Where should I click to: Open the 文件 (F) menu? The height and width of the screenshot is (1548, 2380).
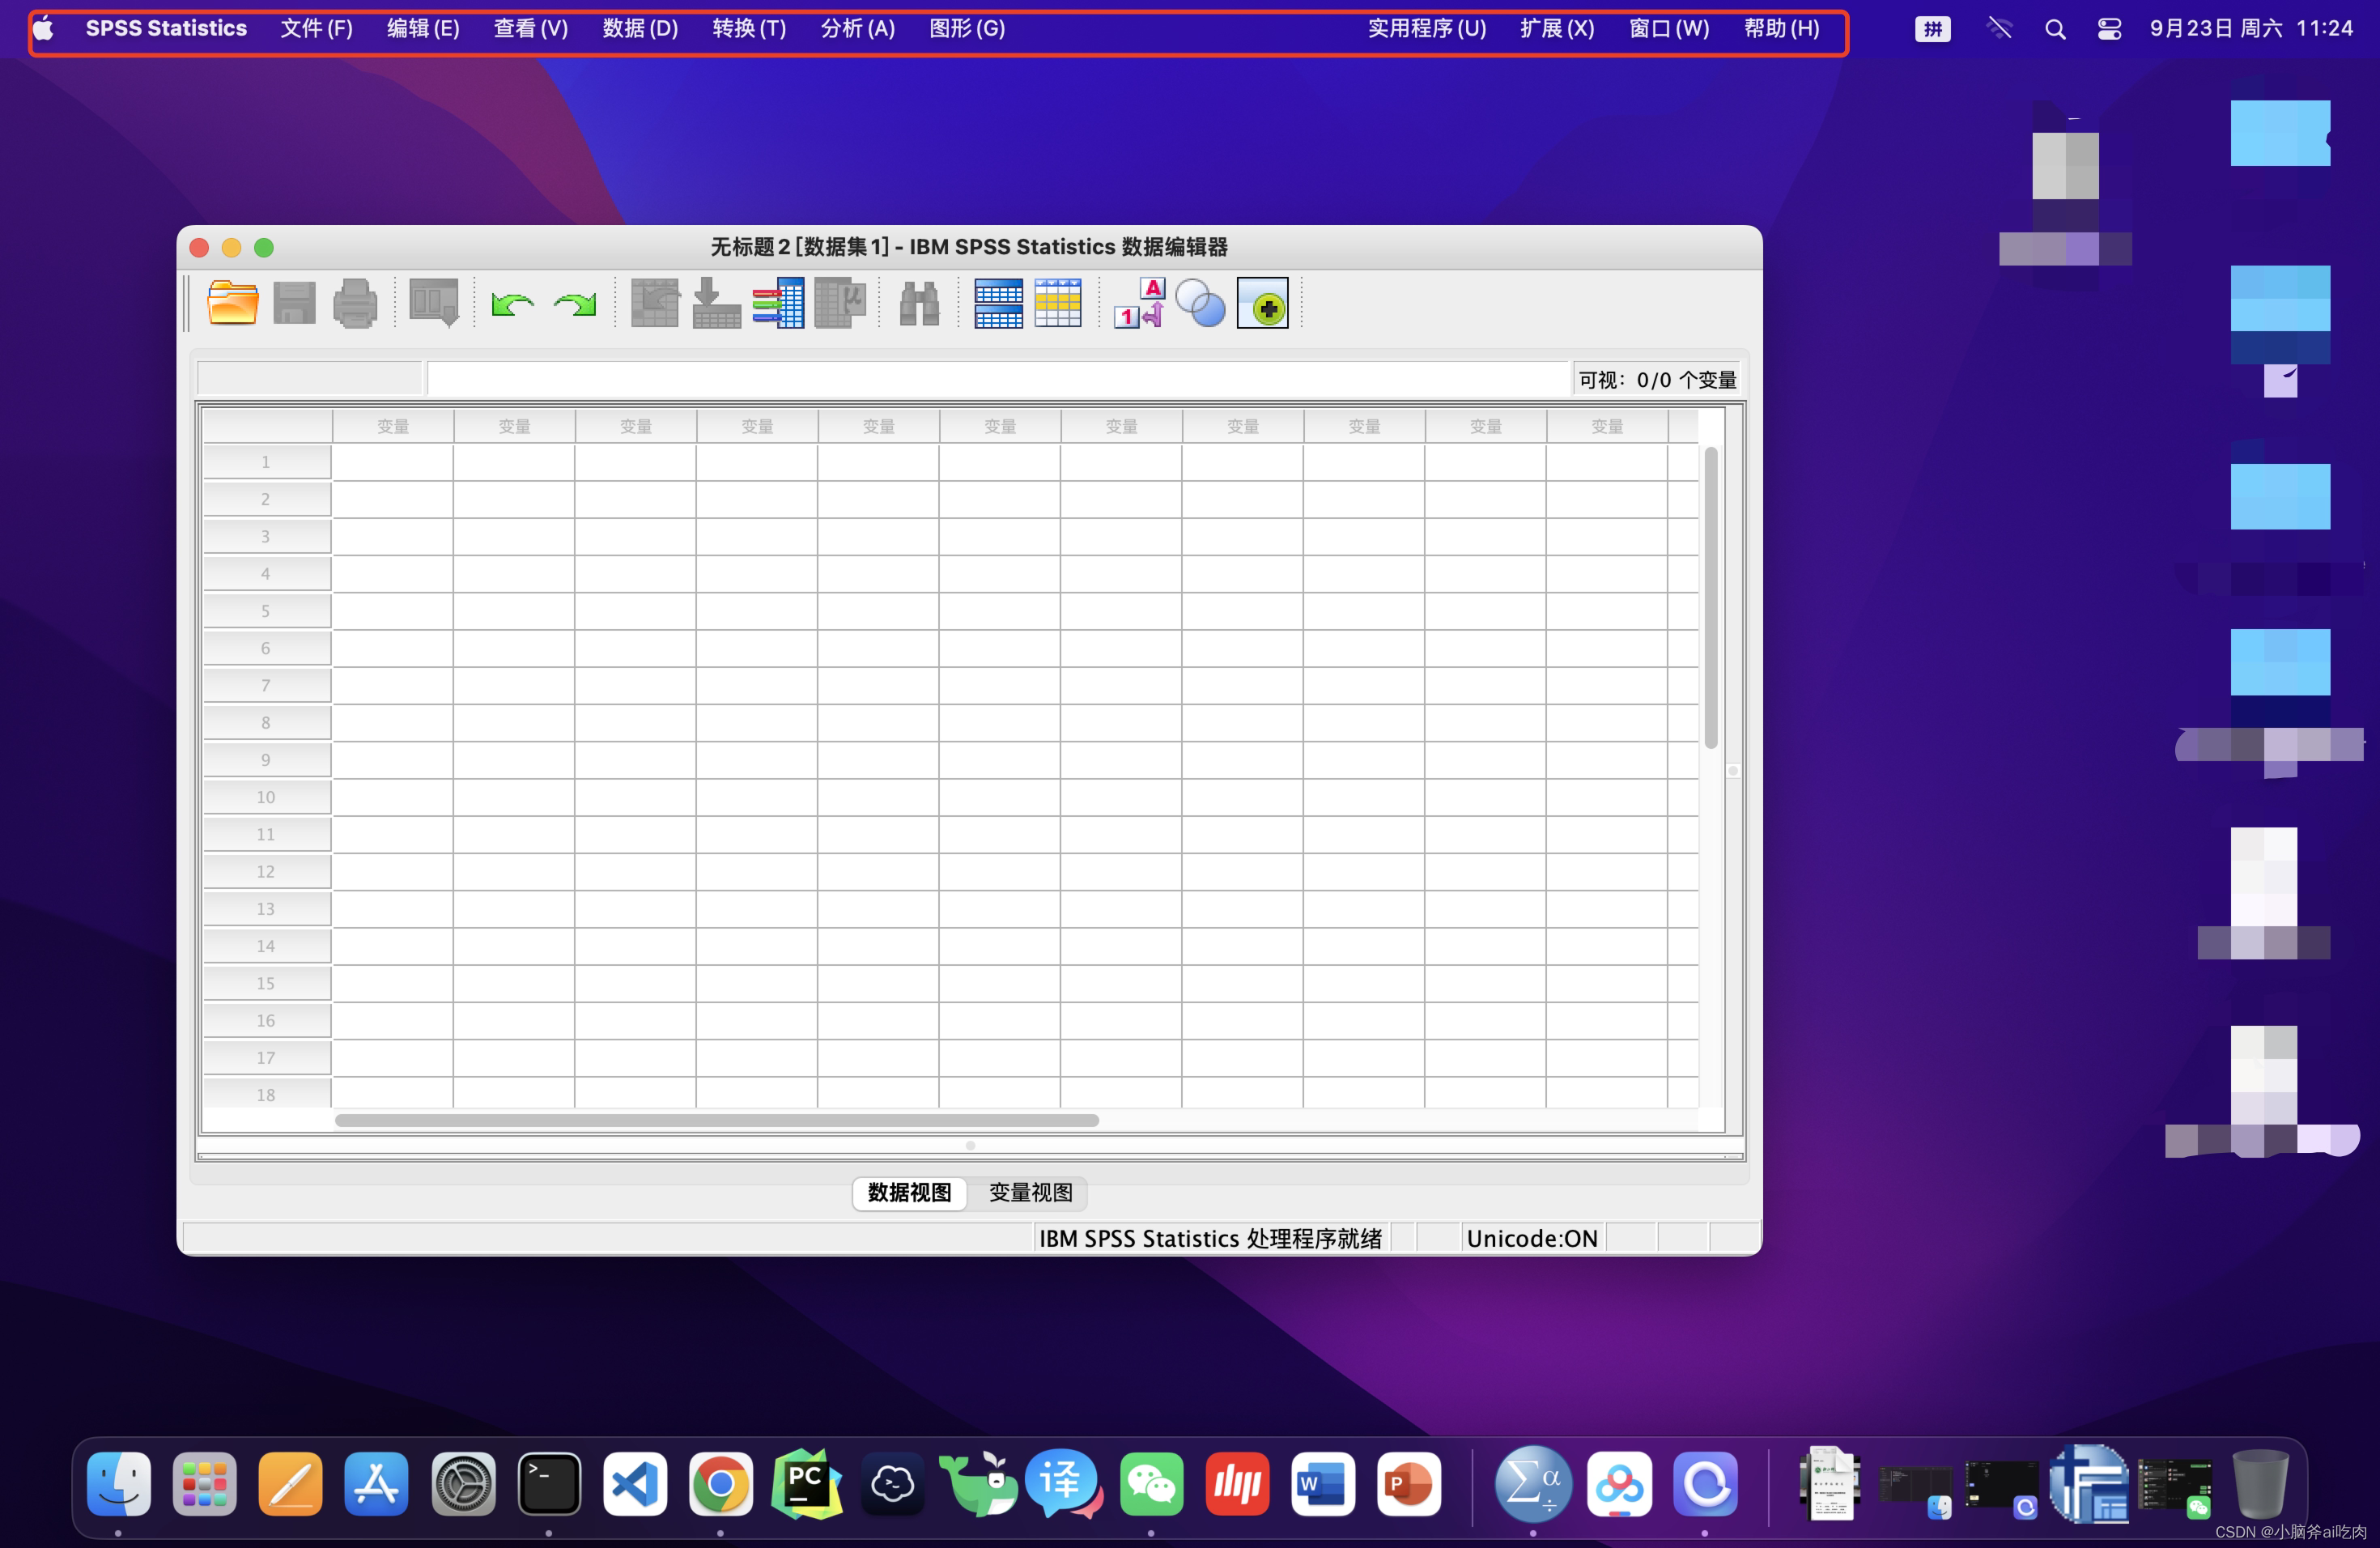(316, 28)
